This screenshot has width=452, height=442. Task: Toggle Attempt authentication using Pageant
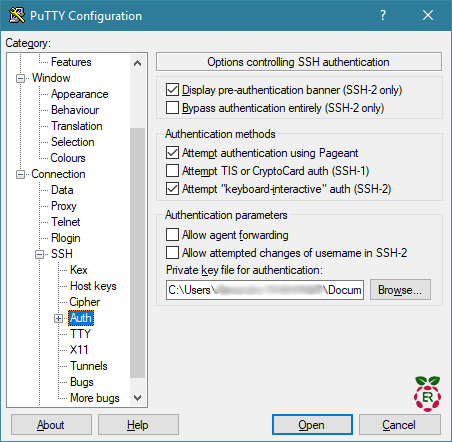172,153
